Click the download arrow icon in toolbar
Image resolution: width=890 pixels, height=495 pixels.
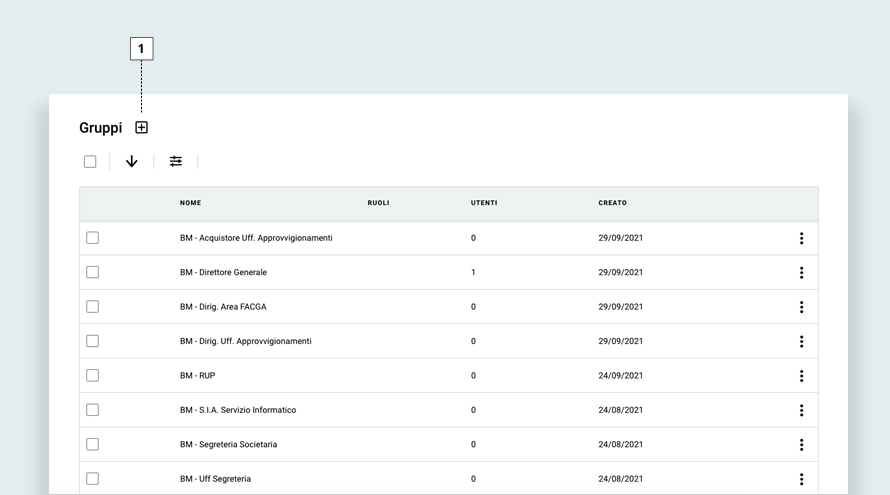[x=131, y=161]
